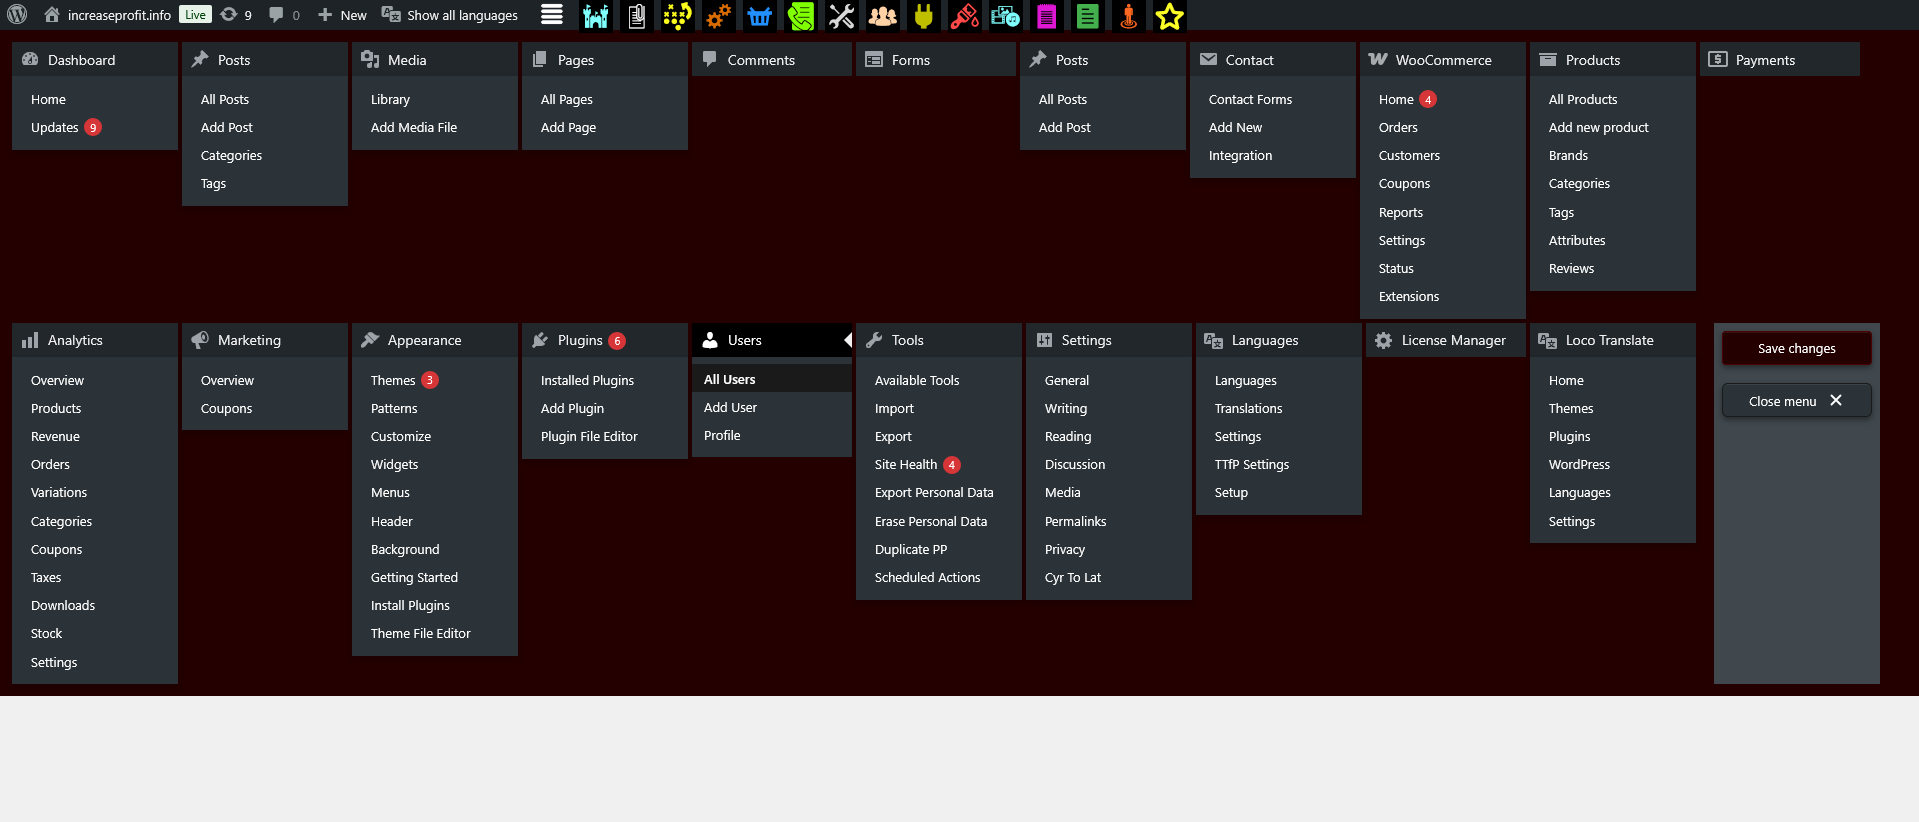The height and width of the screenshot is (822, 1919).
Task: Open Add Media File under Media
Action: point(414,127)
